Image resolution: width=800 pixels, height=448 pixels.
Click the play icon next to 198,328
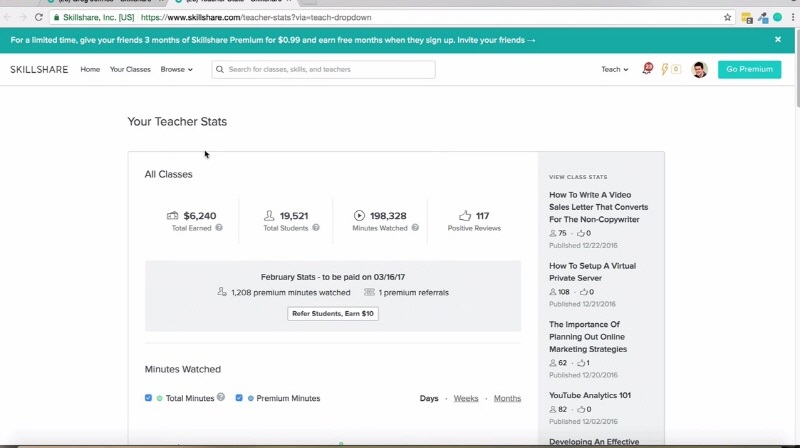point(359,215)
